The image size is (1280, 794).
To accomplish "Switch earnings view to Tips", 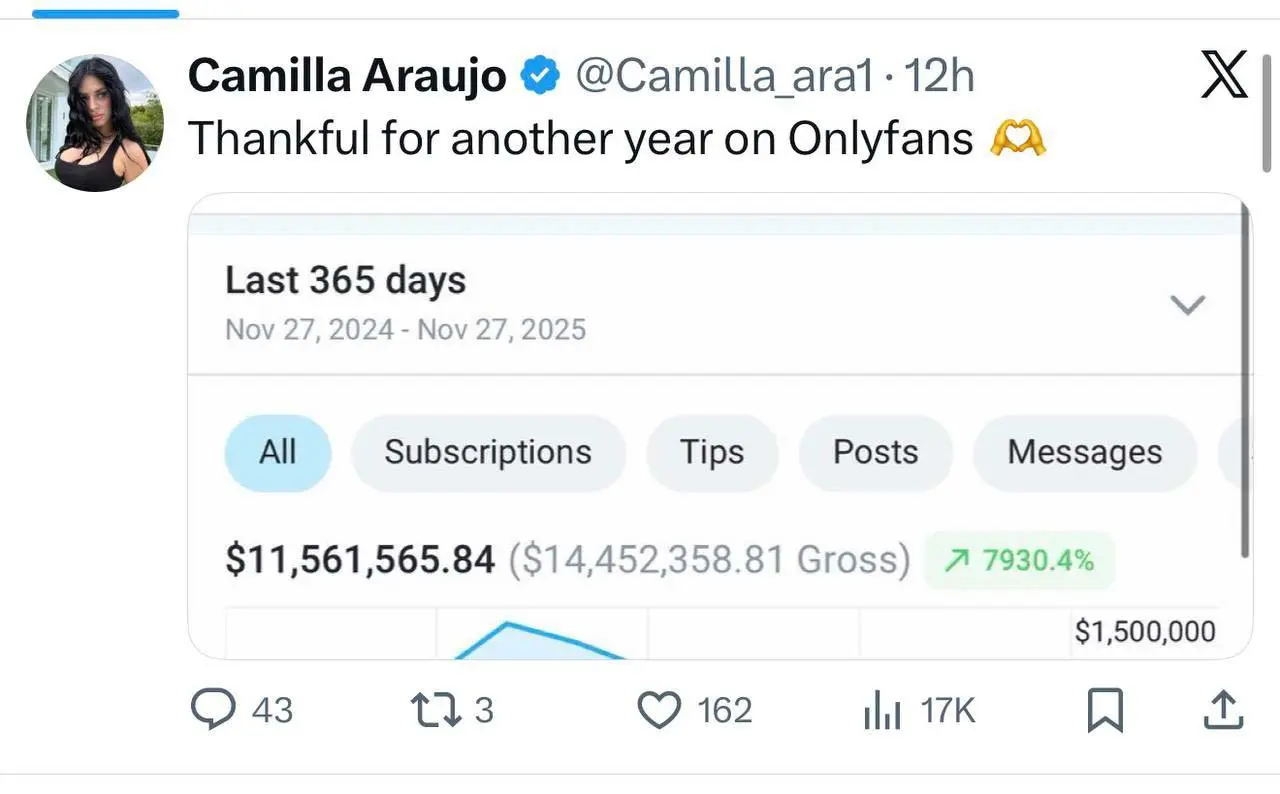I will point(712,452).
